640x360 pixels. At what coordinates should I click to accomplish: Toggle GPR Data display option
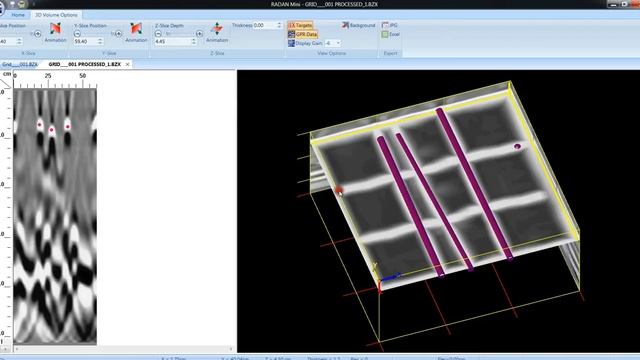click(302, 34)
